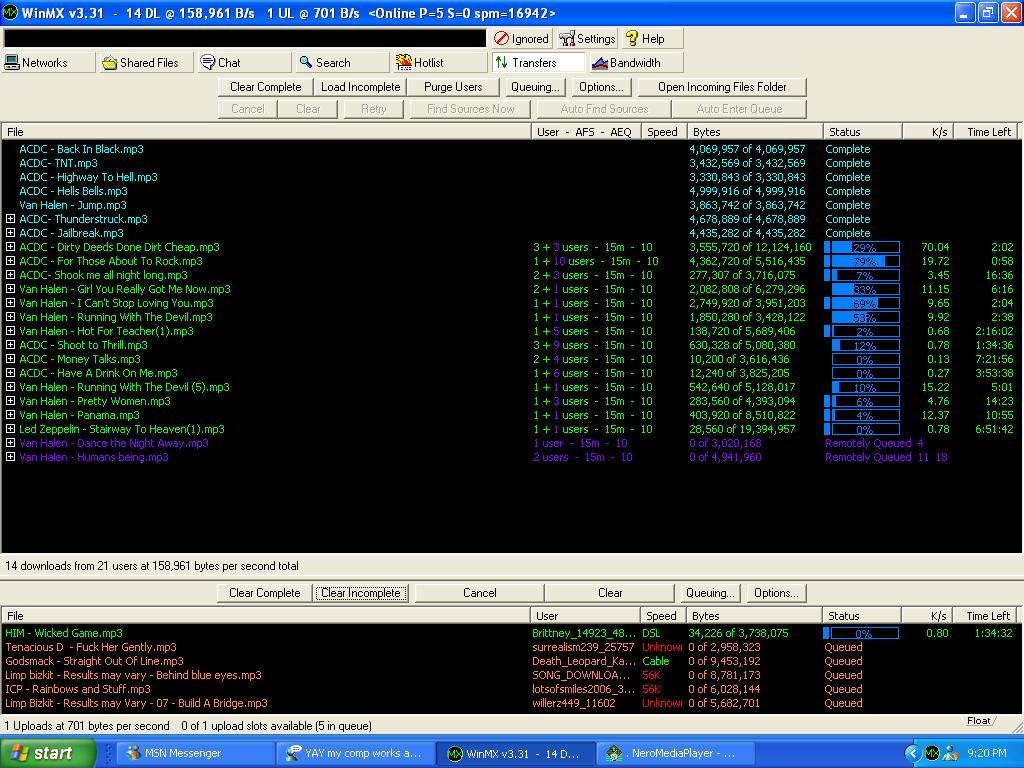The height and width of the screenshot is (768, 1024).
Task: Open the Shared Files folder icon
Action: click(x=110, y=63)
